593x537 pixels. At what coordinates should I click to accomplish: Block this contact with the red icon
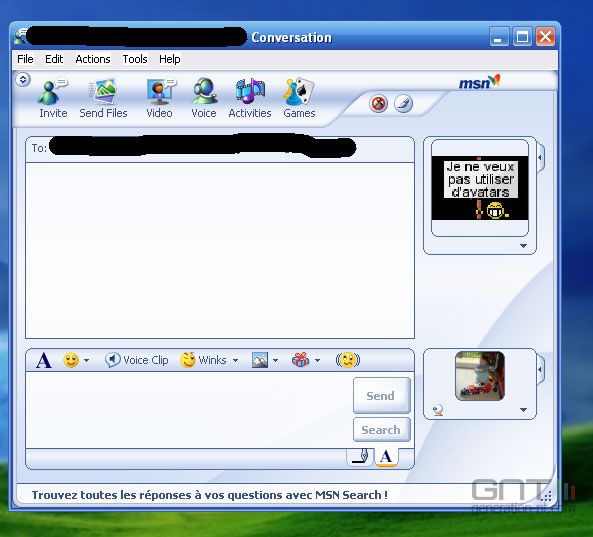pyautogui.click(x=378, y=104)
